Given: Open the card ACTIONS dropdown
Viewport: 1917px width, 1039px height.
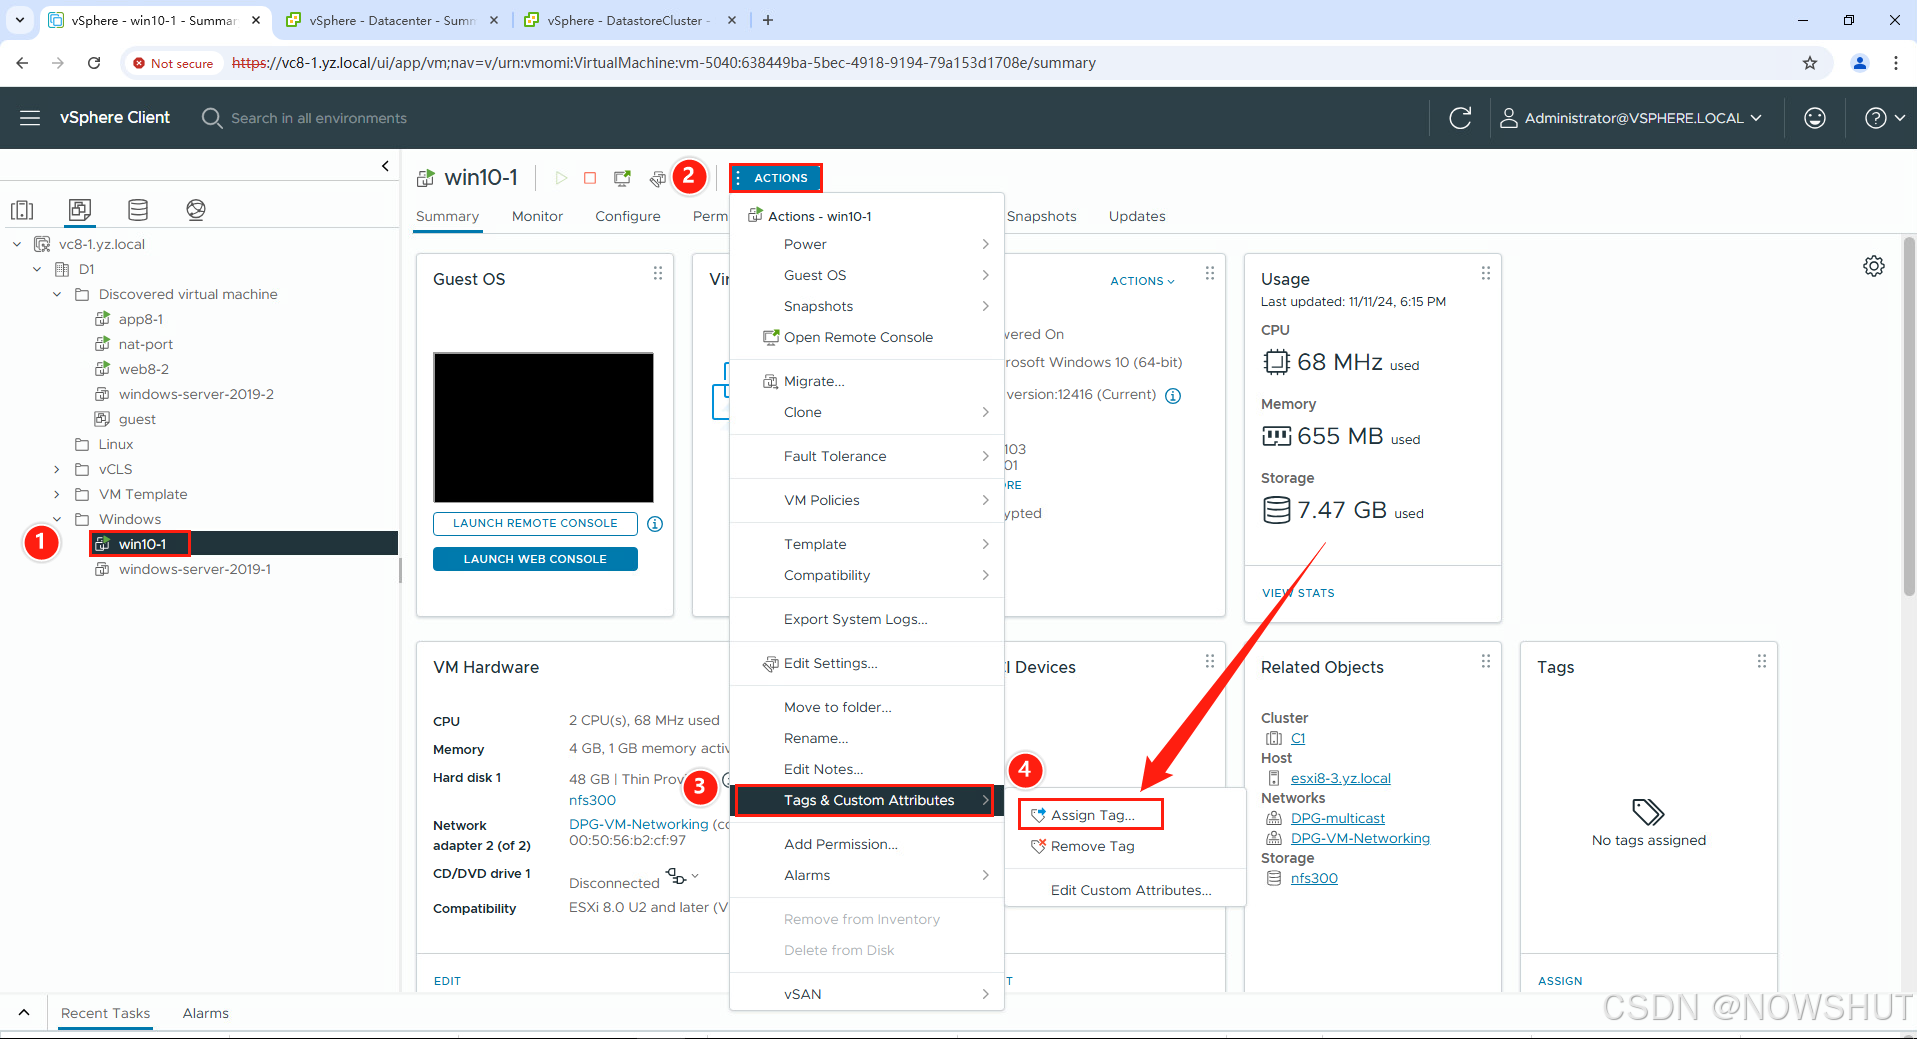Looking at the screenshot, I should [x=1142, y=281].
